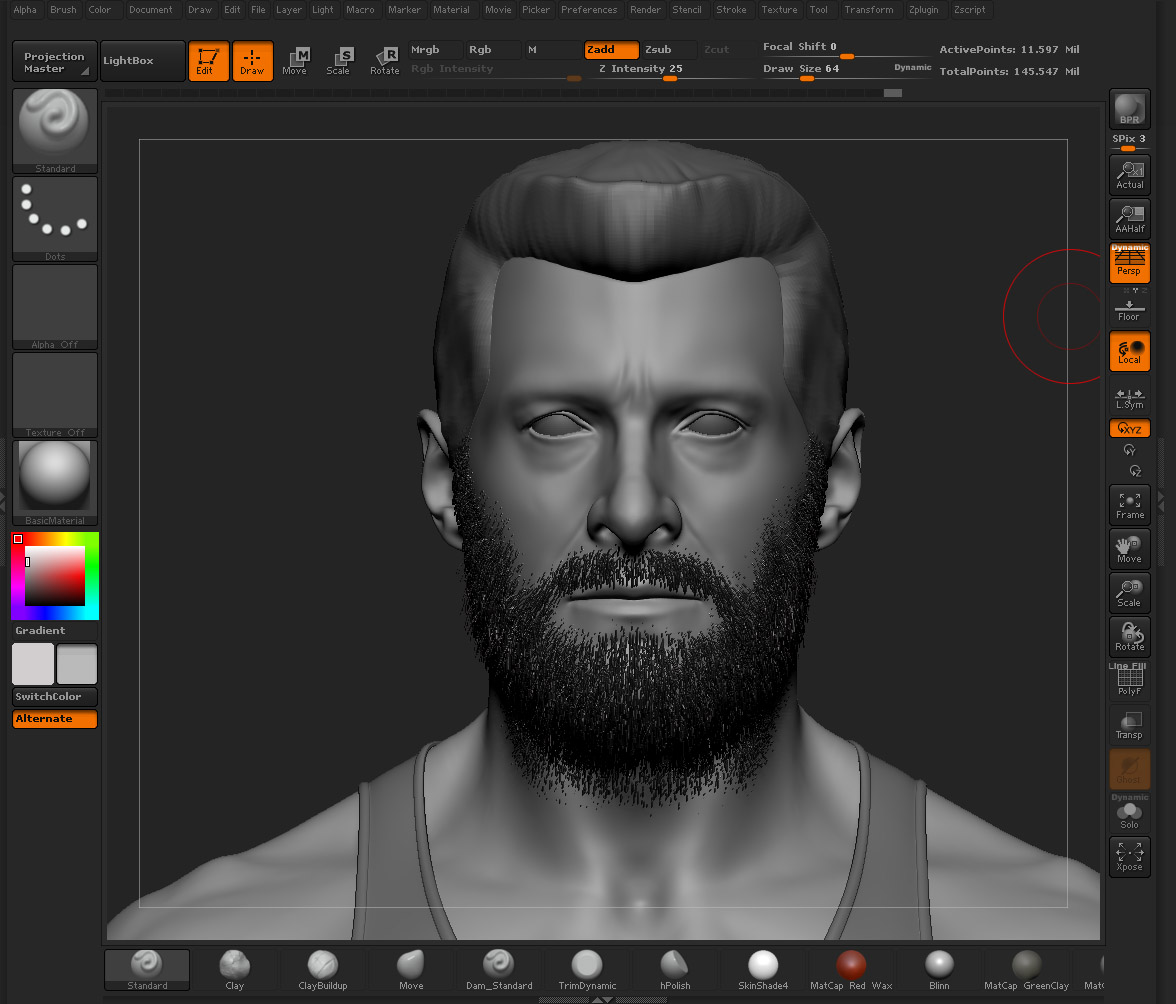Viewport: 1176px width, 1004px height.
Task: Click the Rotate canvas navigation icon
Action: 1130,636
